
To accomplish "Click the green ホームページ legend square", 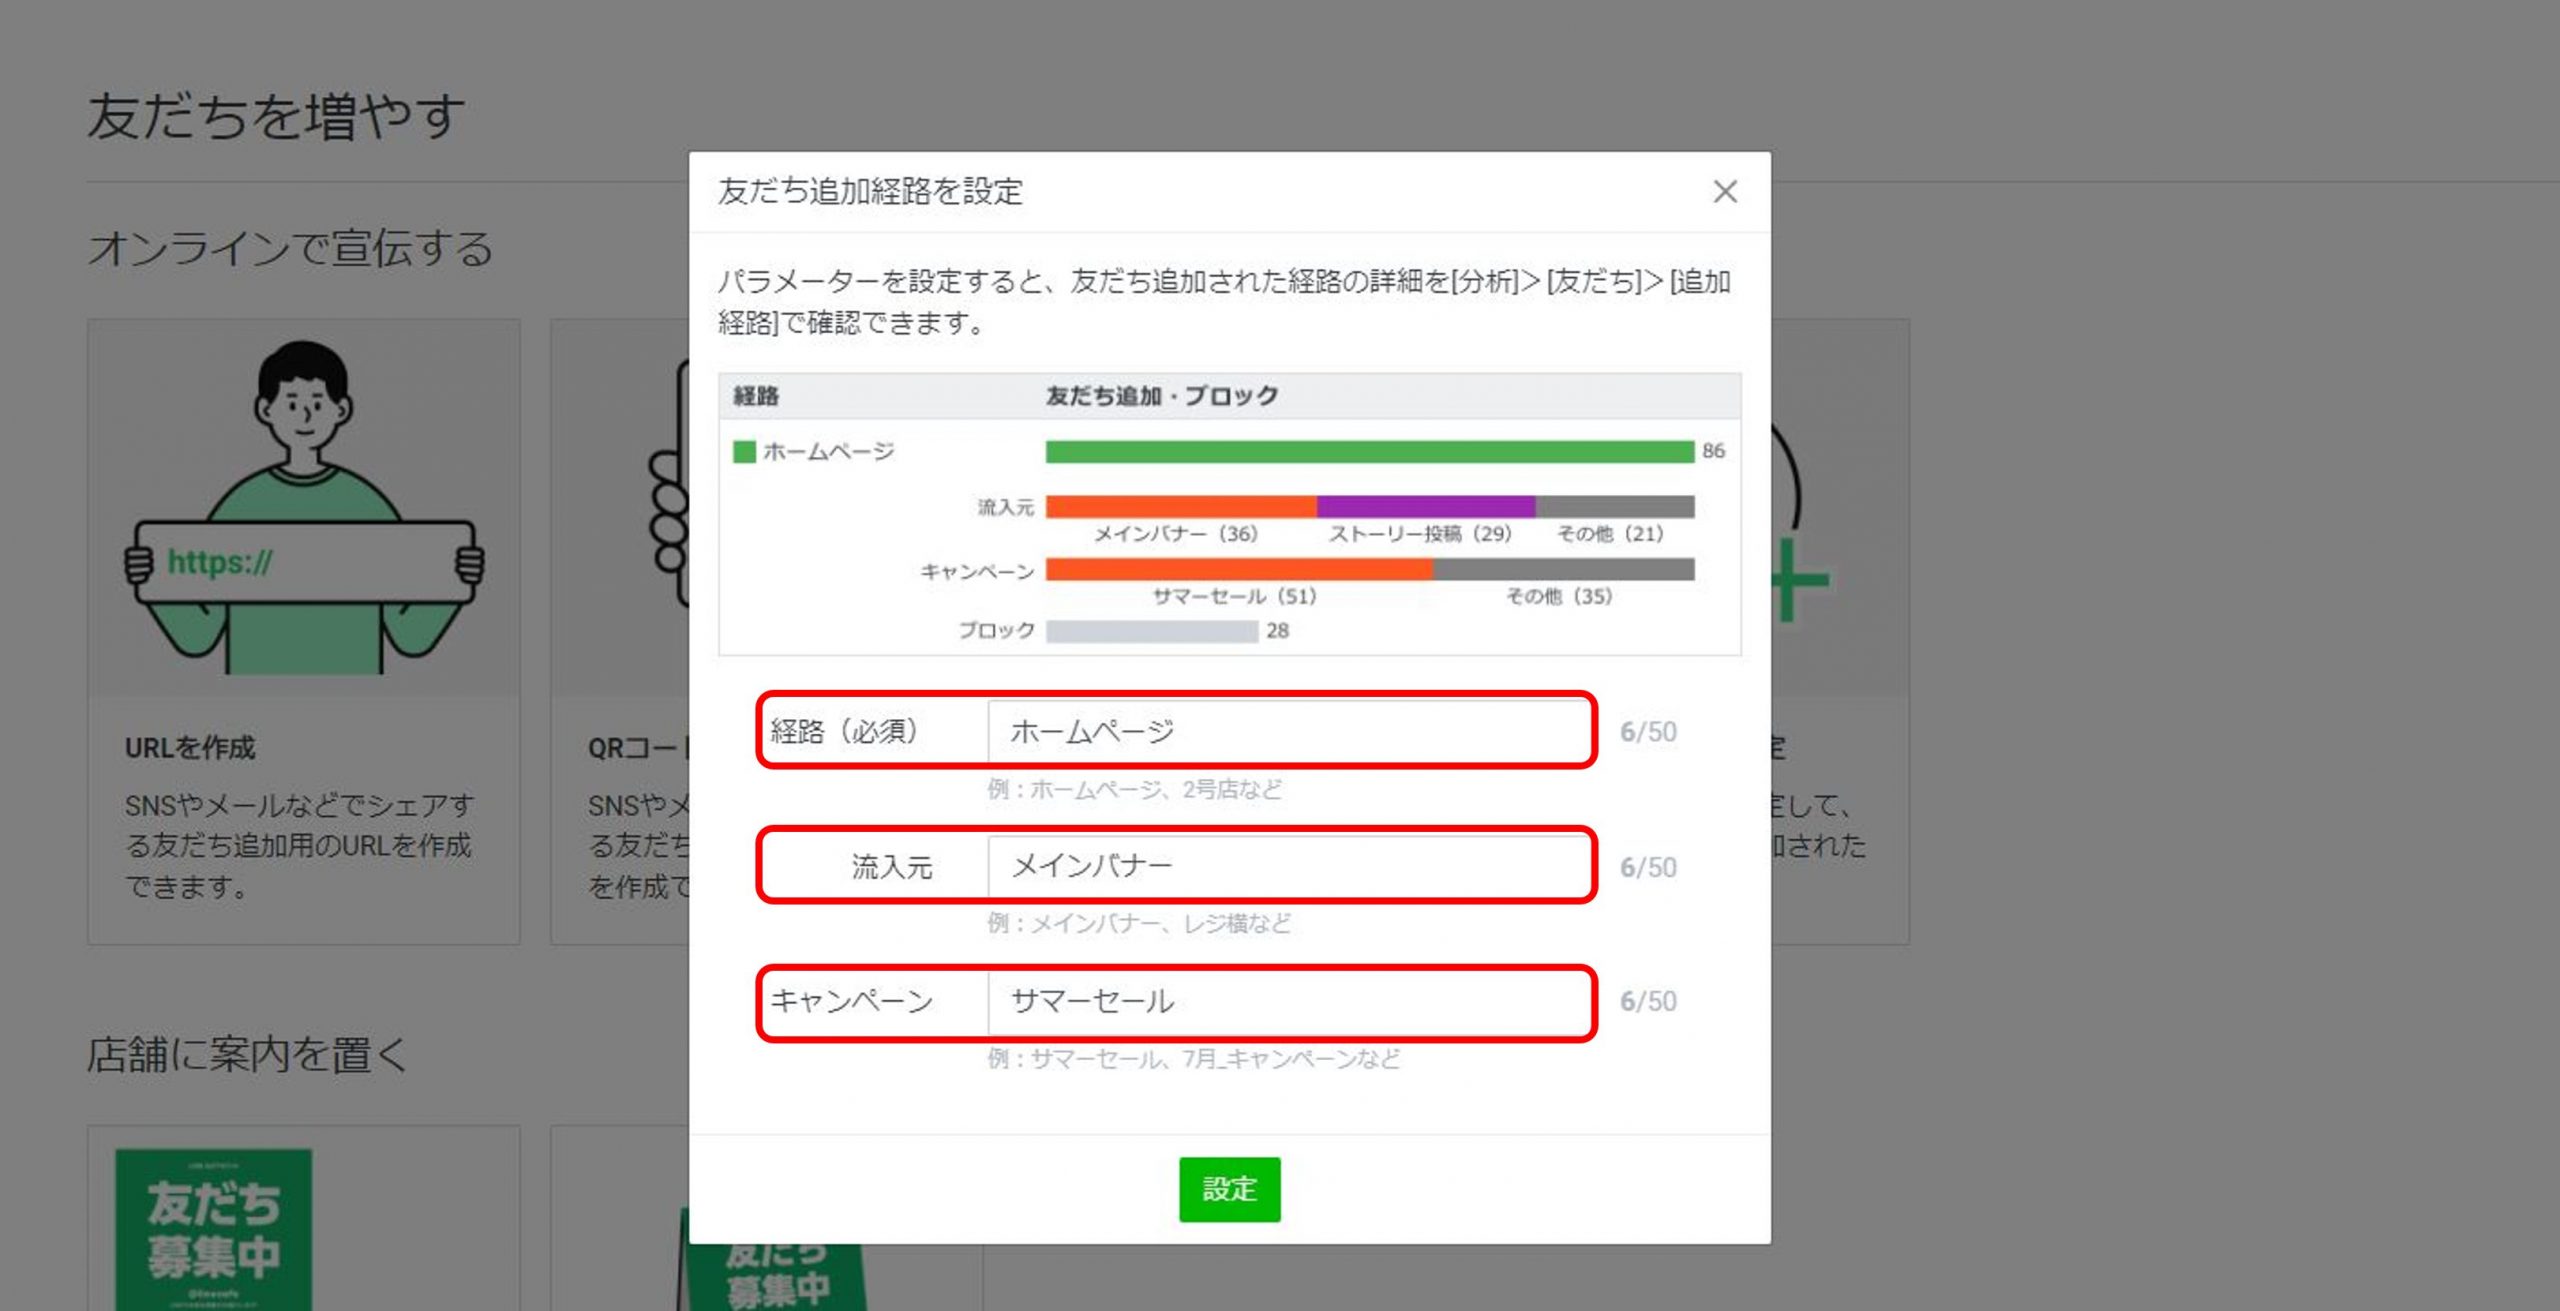I will click(744, 452).
